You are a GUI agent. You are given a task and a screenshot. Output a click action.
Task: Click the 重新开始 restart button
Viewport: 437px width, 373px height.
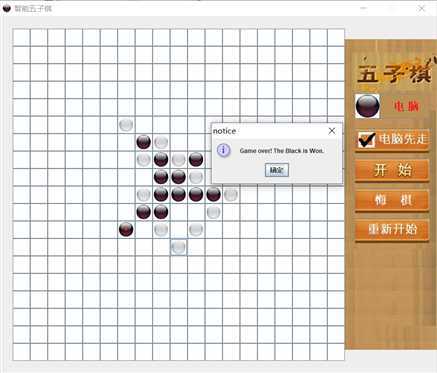coord(392,230)
